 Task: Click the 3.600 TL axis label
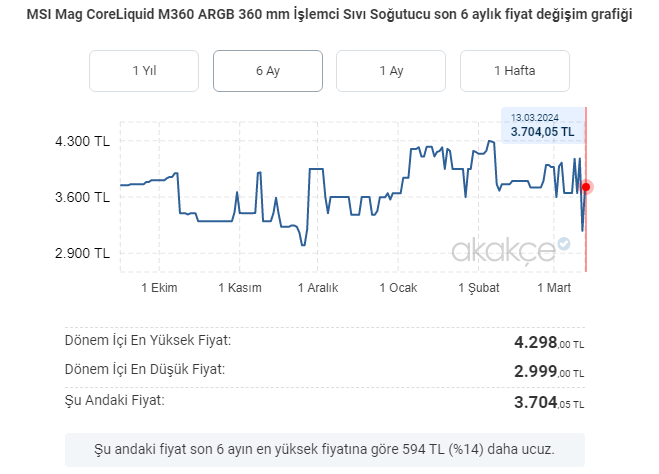[82, 197]
